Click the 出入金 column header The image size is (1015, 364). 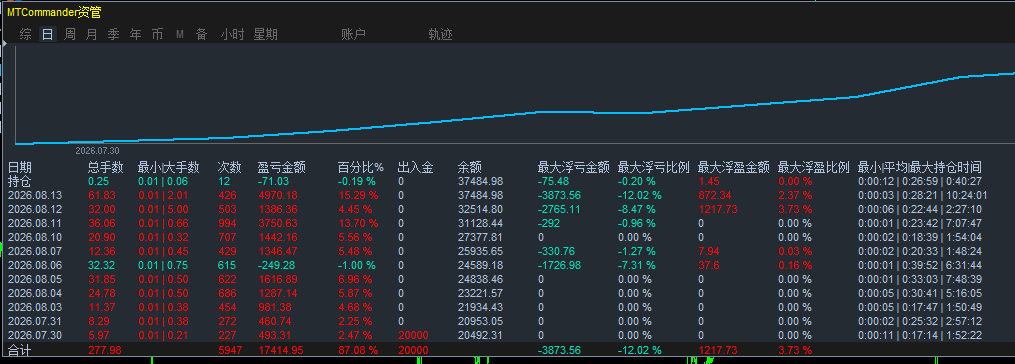click(x=416, y=168)
